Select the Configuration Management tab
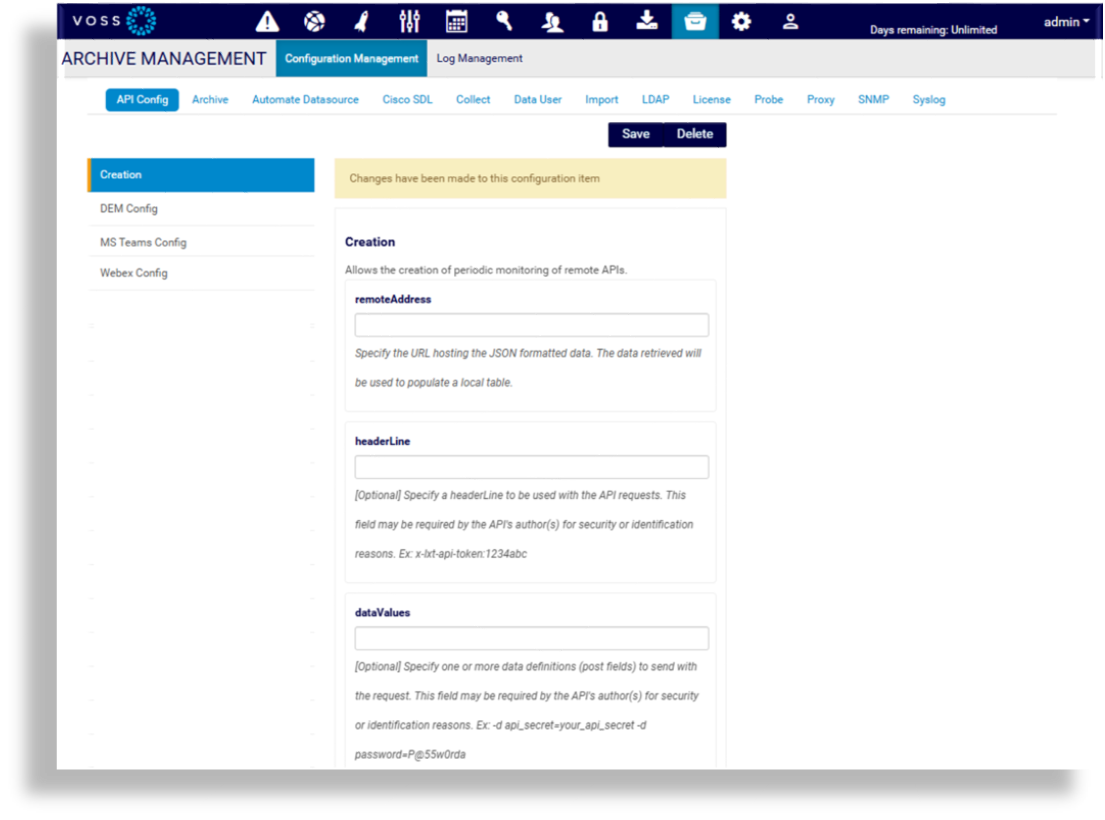This screenshot has width=1105, height=820. (350, 58)
